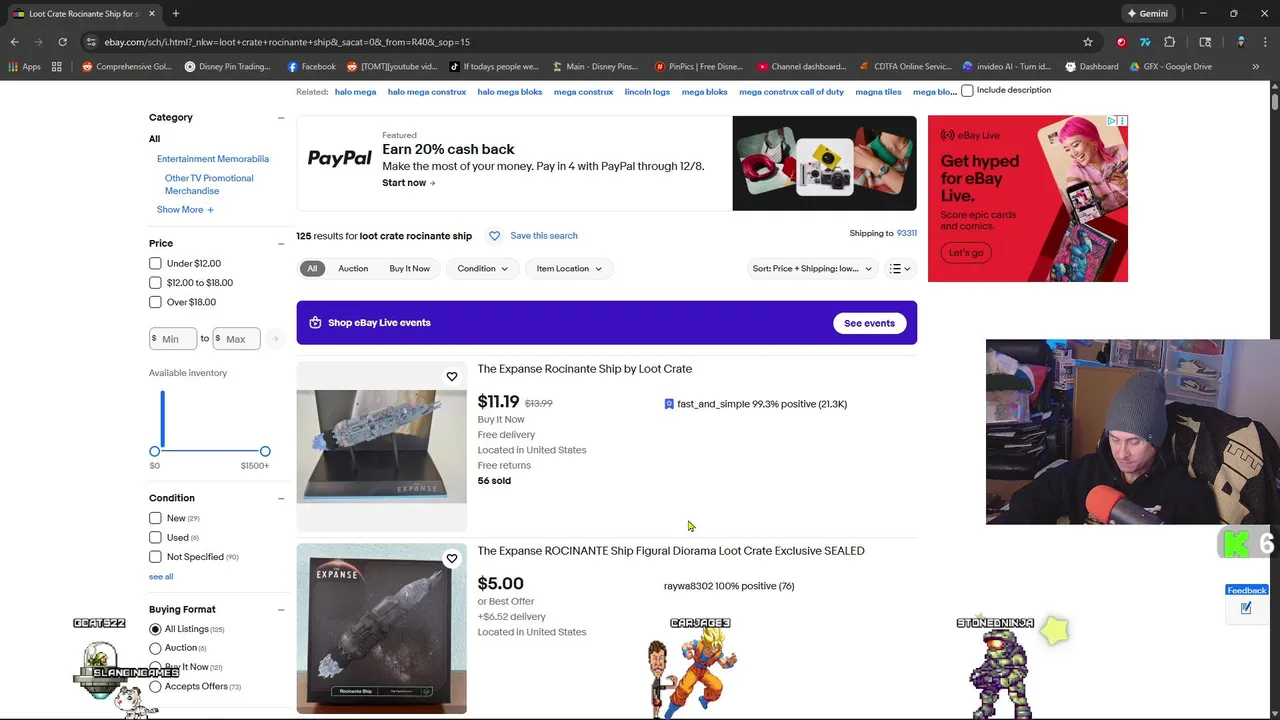Add first Rocinante listing to watchlist
Image resolution: width=1280 pixels, height=720 pixels.
click(452, 377)
